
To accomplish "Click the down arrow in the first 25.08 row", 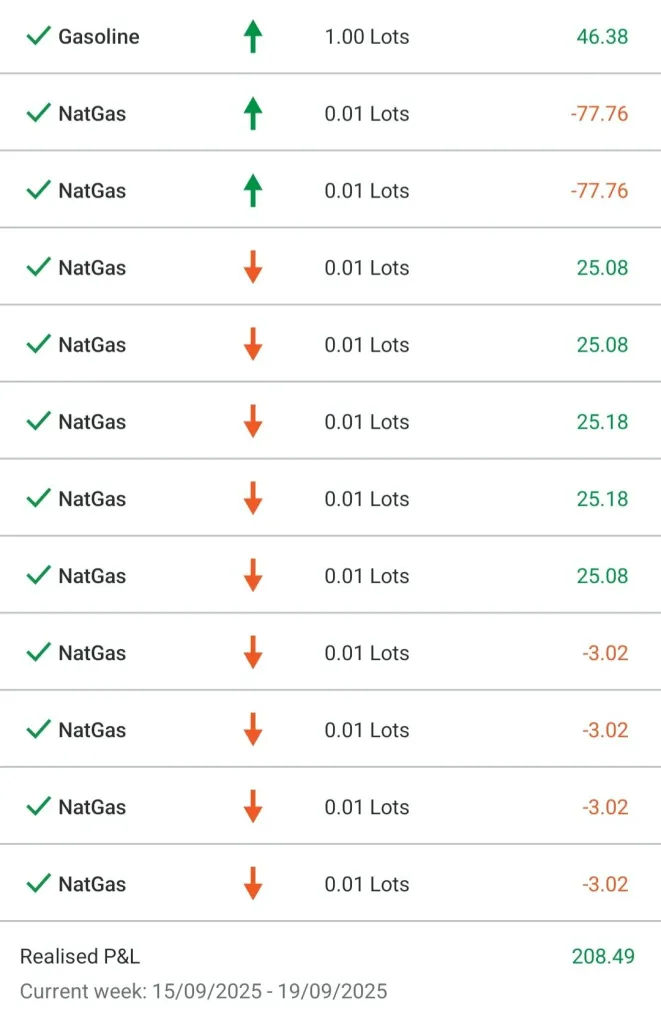I will tap(253, 268).
